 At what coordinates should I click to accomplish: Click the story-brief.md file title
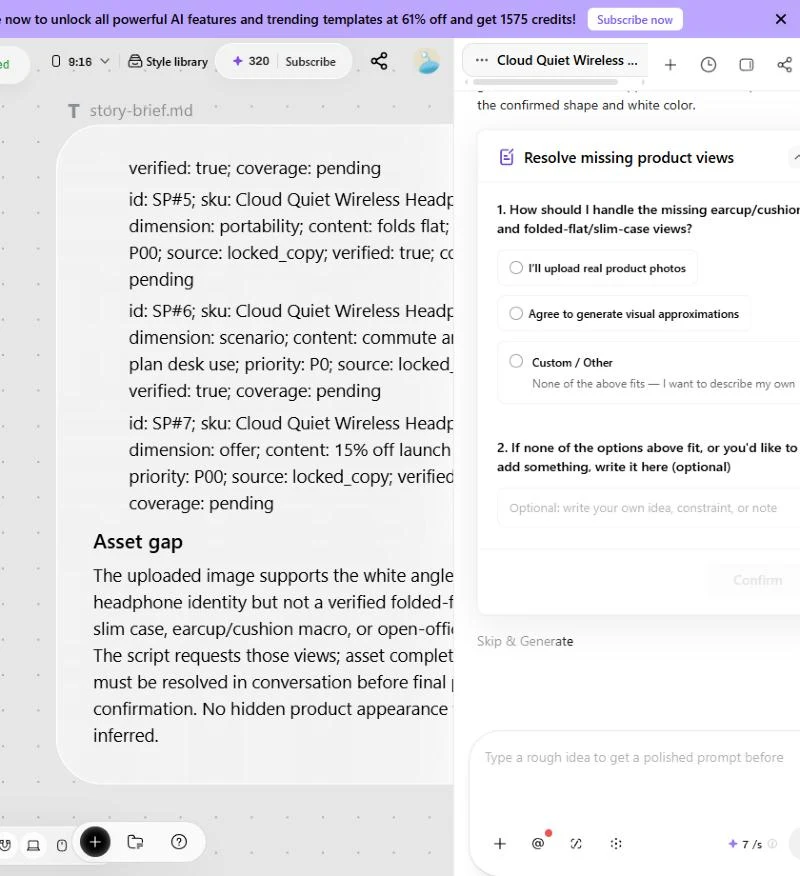tap(141, 111)
